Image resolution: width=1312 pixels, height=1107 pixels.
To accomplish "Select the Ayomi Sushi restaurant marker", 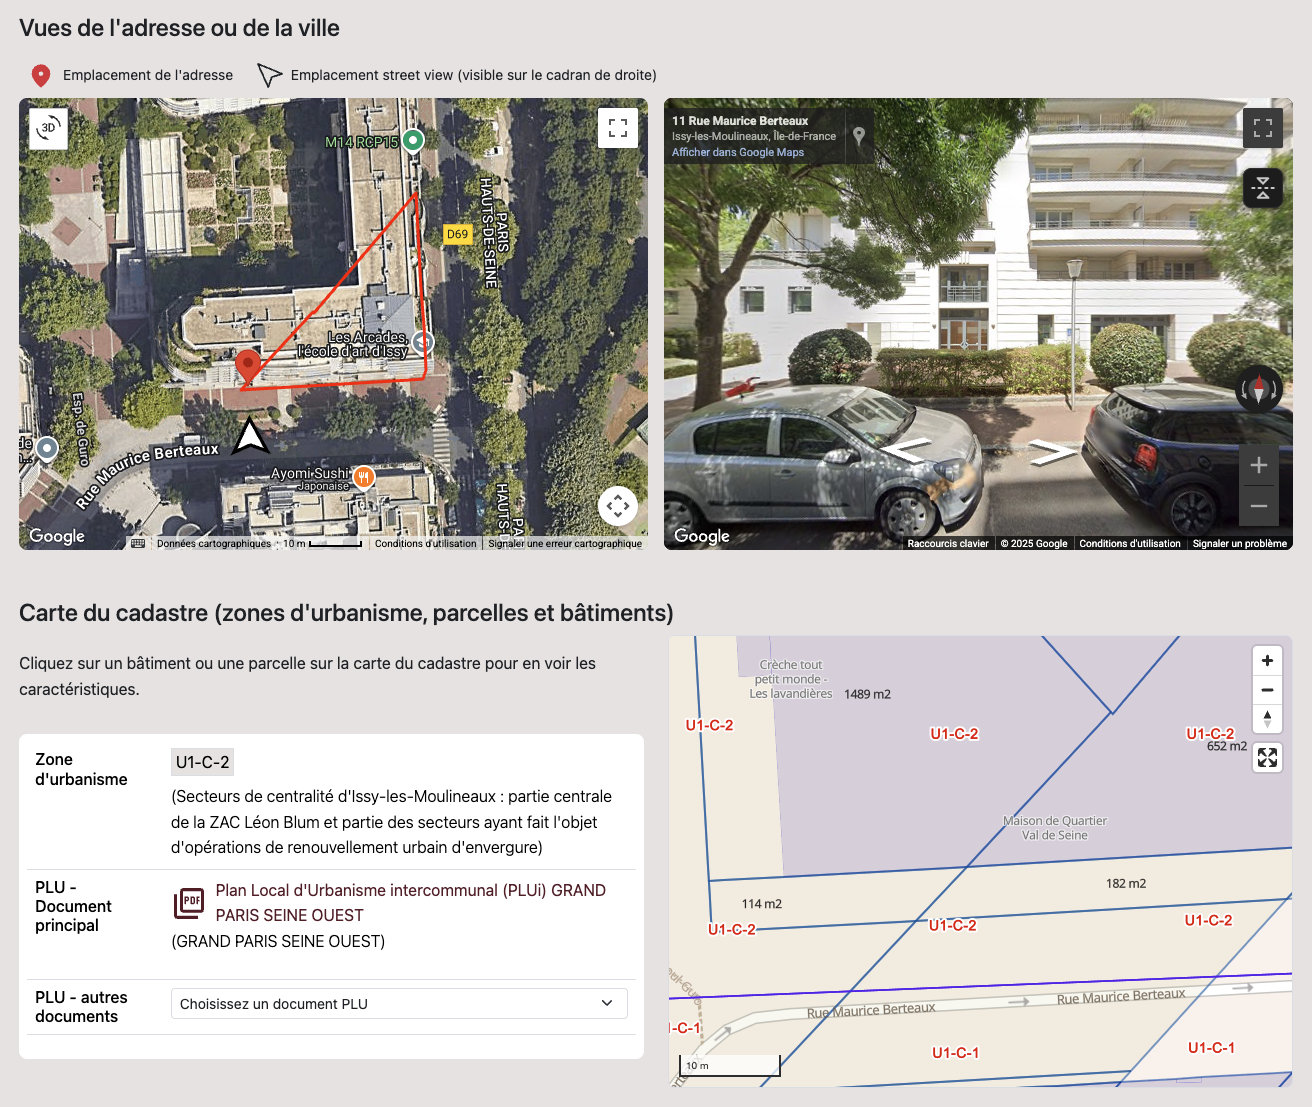I will click(x=364, y=477).
